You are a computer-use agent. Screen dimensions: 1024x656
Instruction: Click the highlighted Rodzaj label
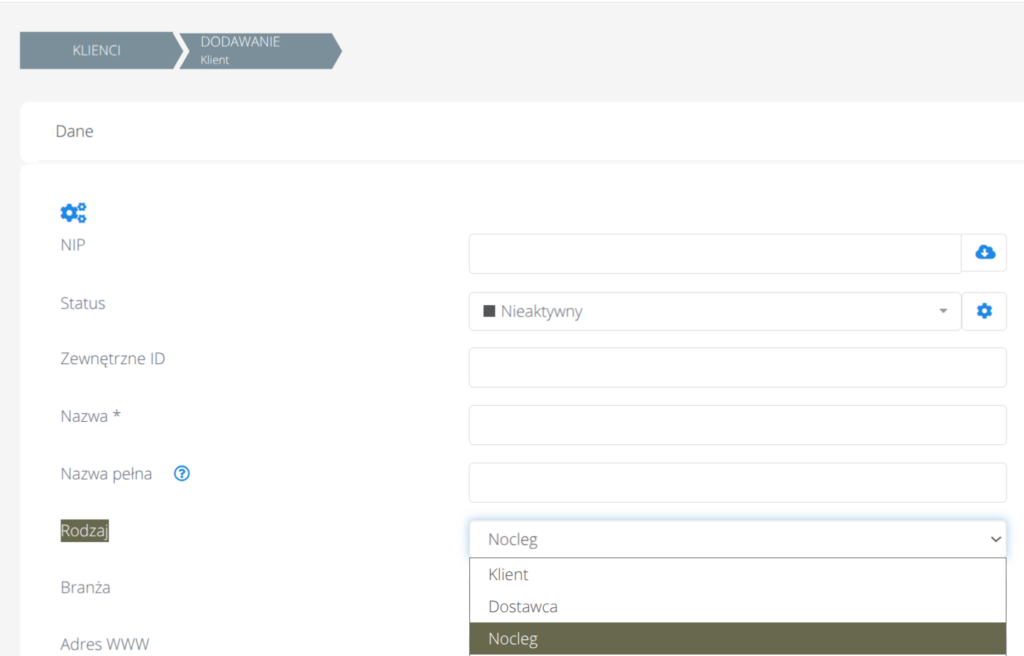[84, 531]
